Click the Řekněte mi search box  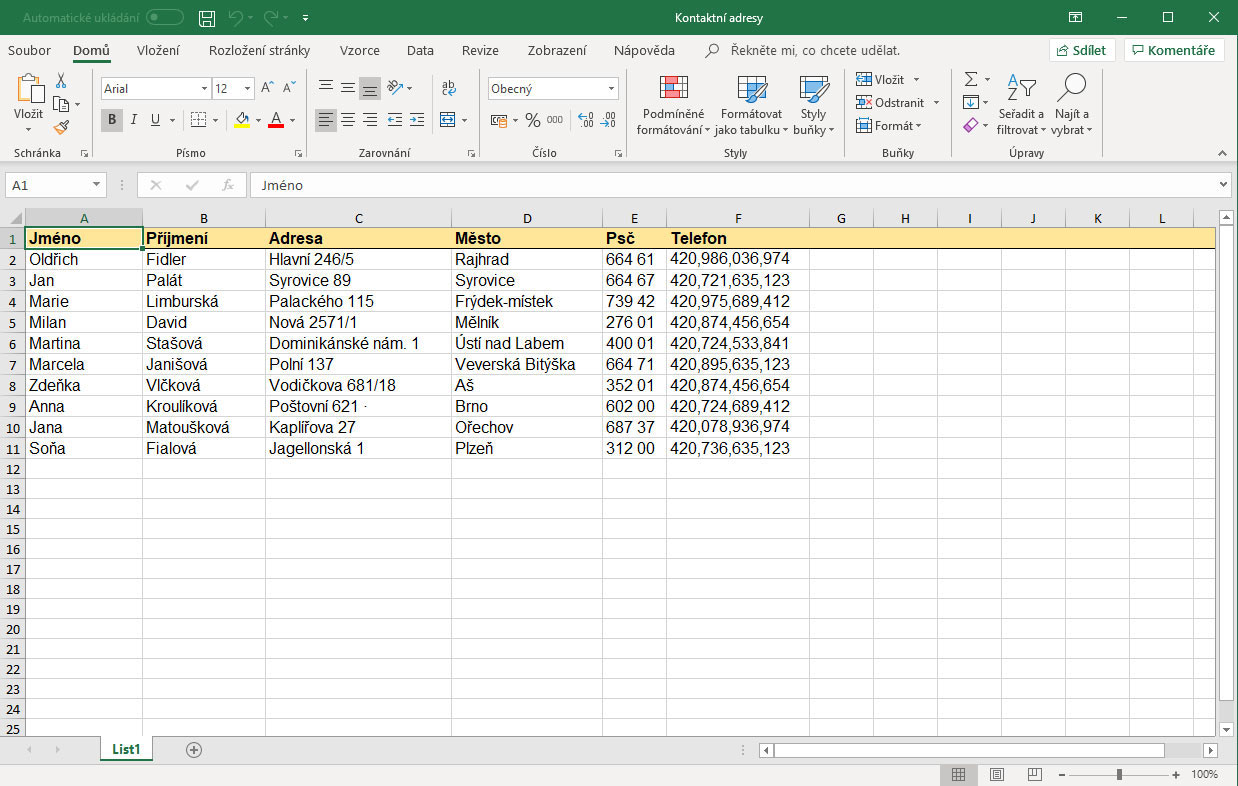pos(815,50)
